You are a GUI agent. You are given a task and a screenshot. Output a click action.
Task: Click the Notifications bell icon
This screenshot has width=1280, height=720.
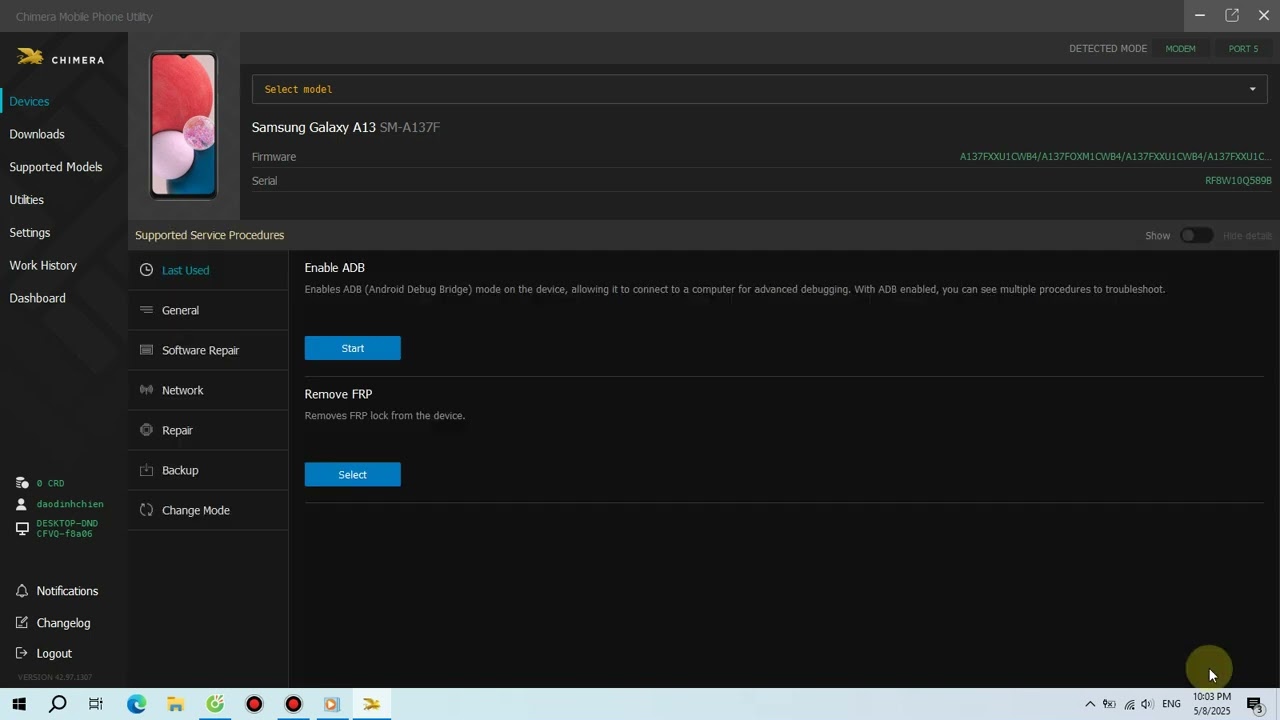(x=22, y=591)
